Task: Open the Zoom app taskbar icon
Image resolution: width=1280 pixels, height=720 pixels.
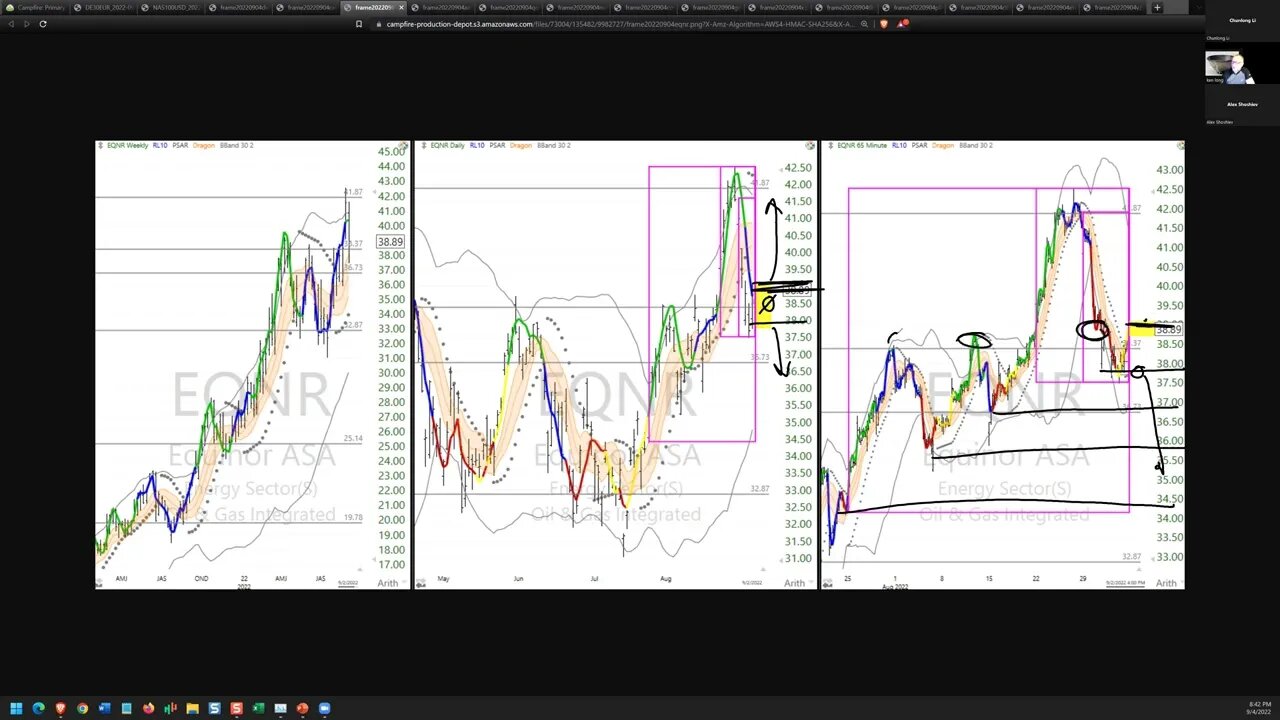Action: pos(324,708)
